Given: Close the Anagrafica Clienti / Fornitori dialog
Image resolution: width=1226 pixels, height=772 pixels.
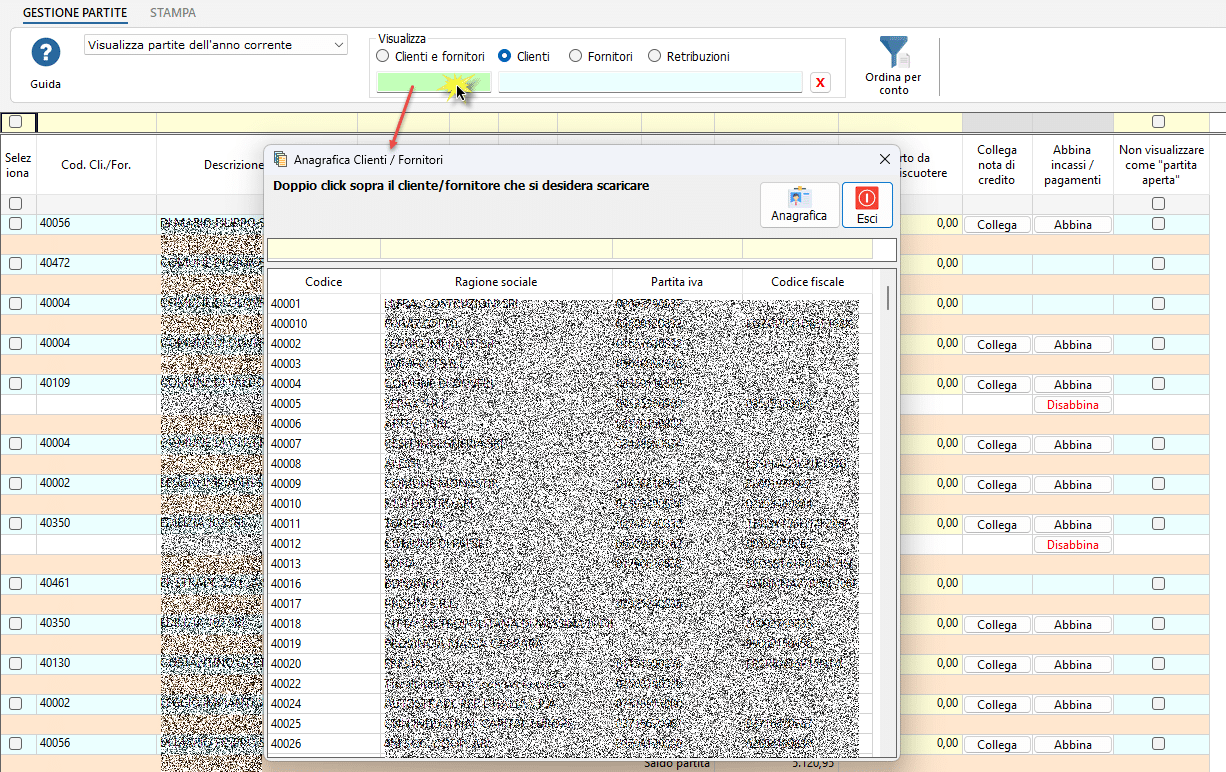Looking at the screenshot, I should [884, 159].
